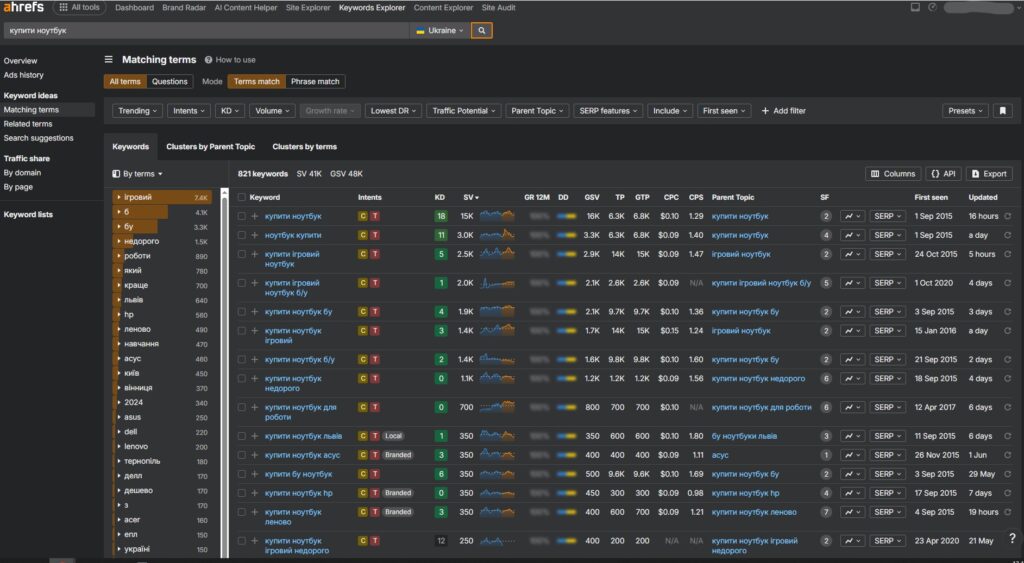This screenshot has width=1024, height=563.
Task: Click the bookmark icon next to Presets
Action: click(1003, 111)
